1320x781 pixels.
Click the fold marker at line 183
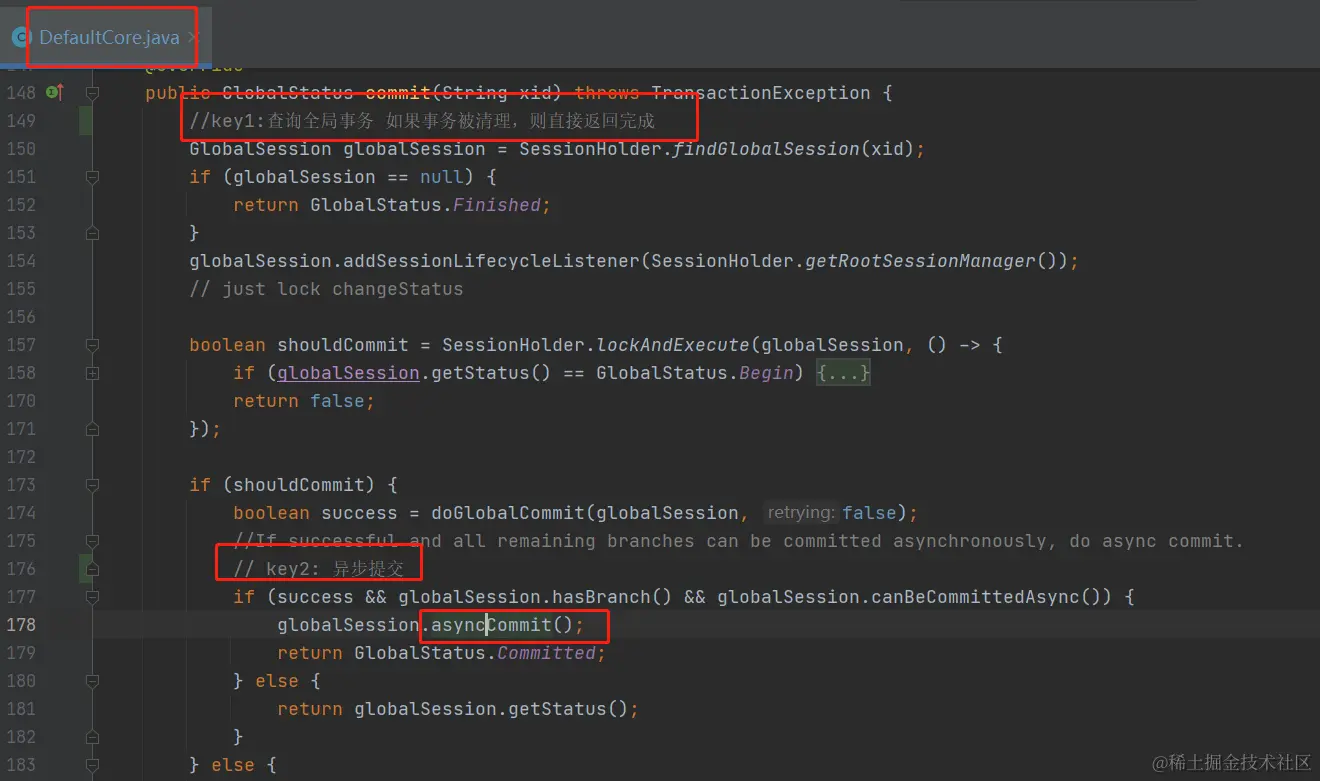coord(93,765)
